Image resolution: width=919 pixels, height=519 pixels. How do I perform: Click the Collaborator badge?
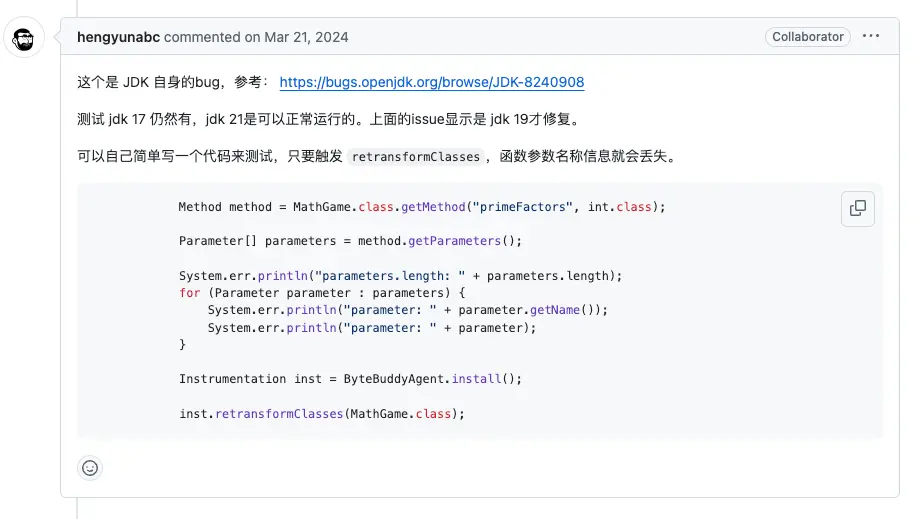808,37
